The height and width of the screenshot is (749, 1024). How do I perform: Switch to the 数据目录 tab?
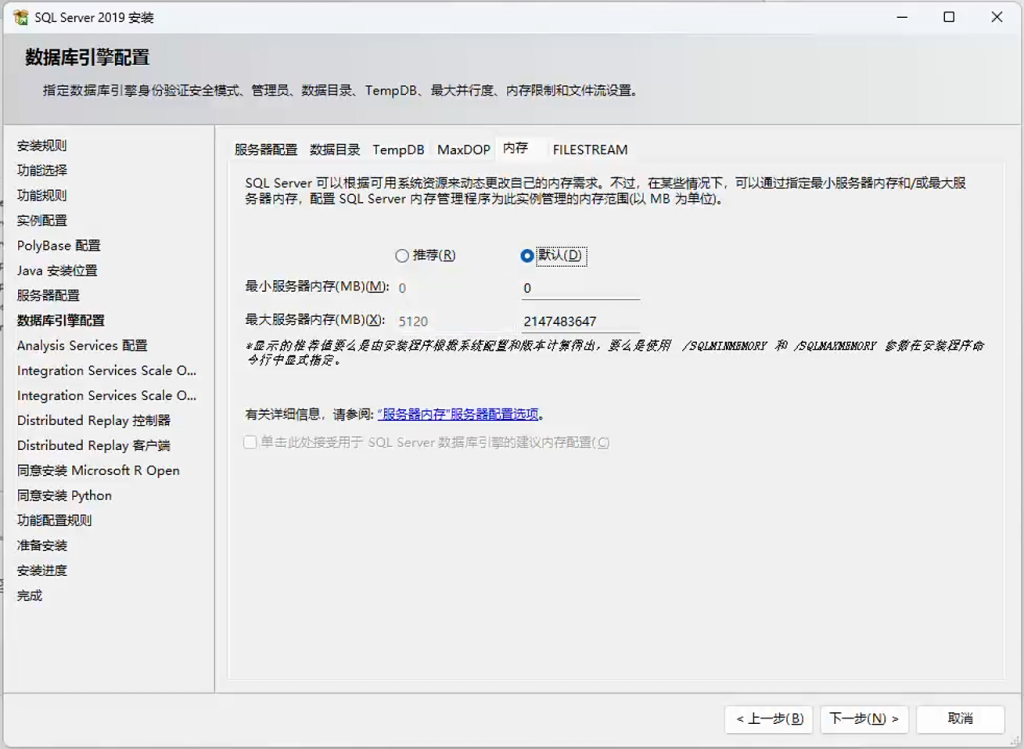click(x=335, y=150)
